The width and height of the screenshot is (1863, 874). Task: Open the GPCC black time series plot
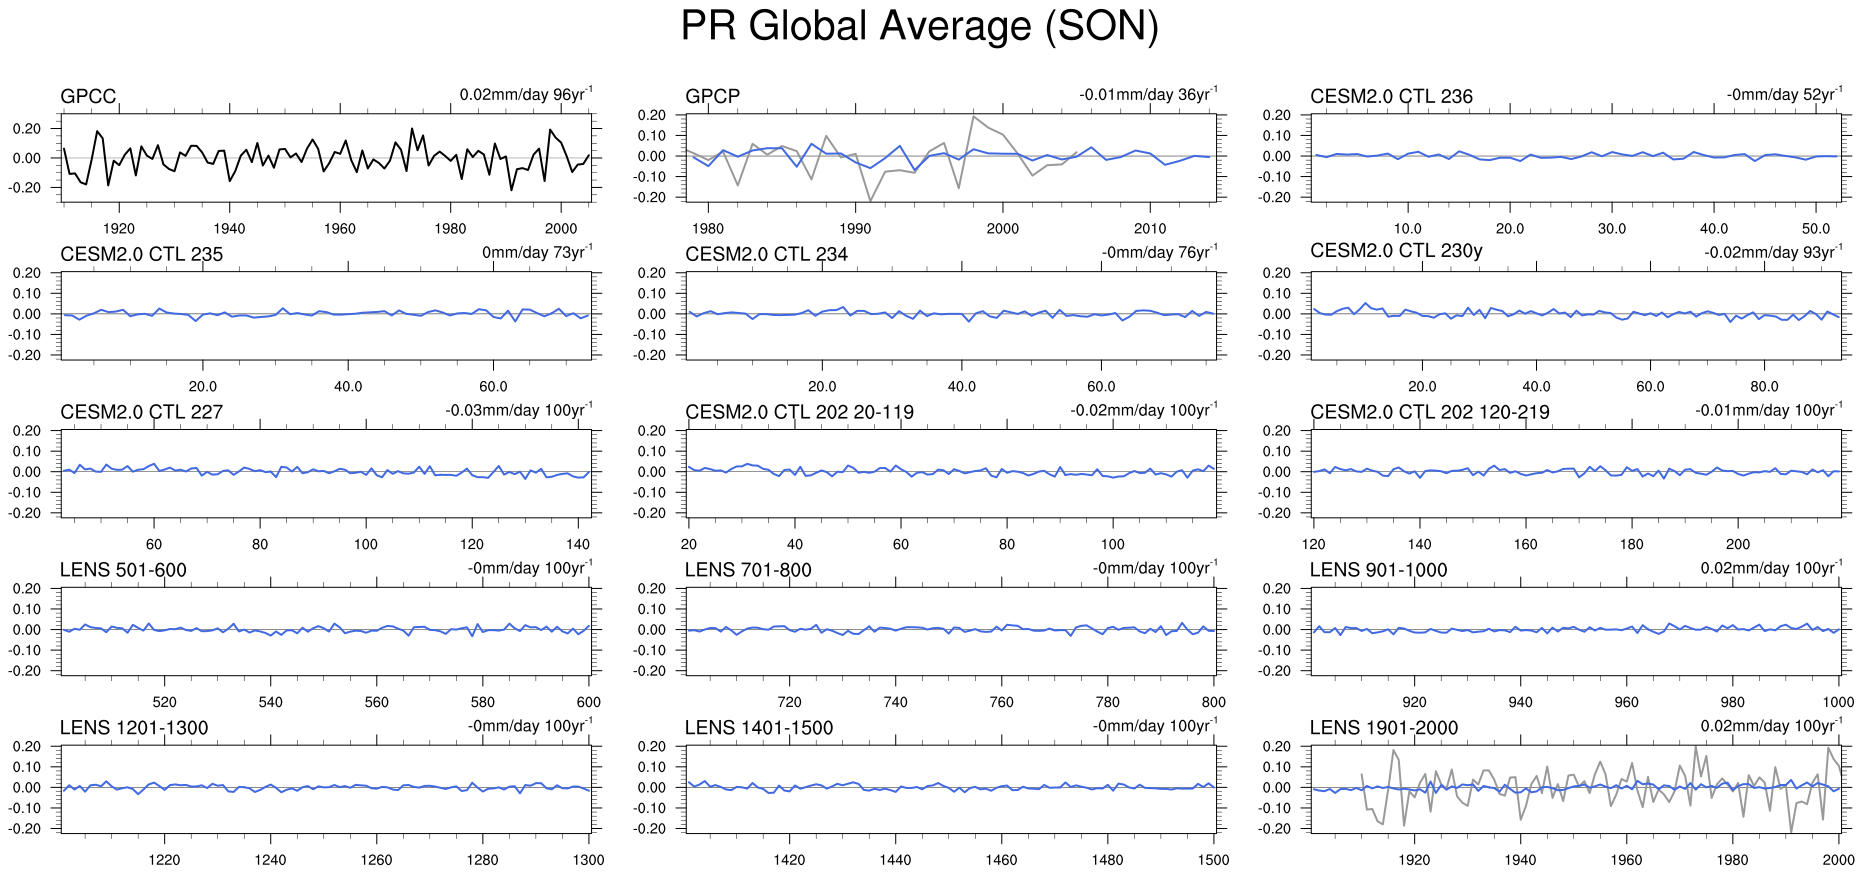[326, 158]
